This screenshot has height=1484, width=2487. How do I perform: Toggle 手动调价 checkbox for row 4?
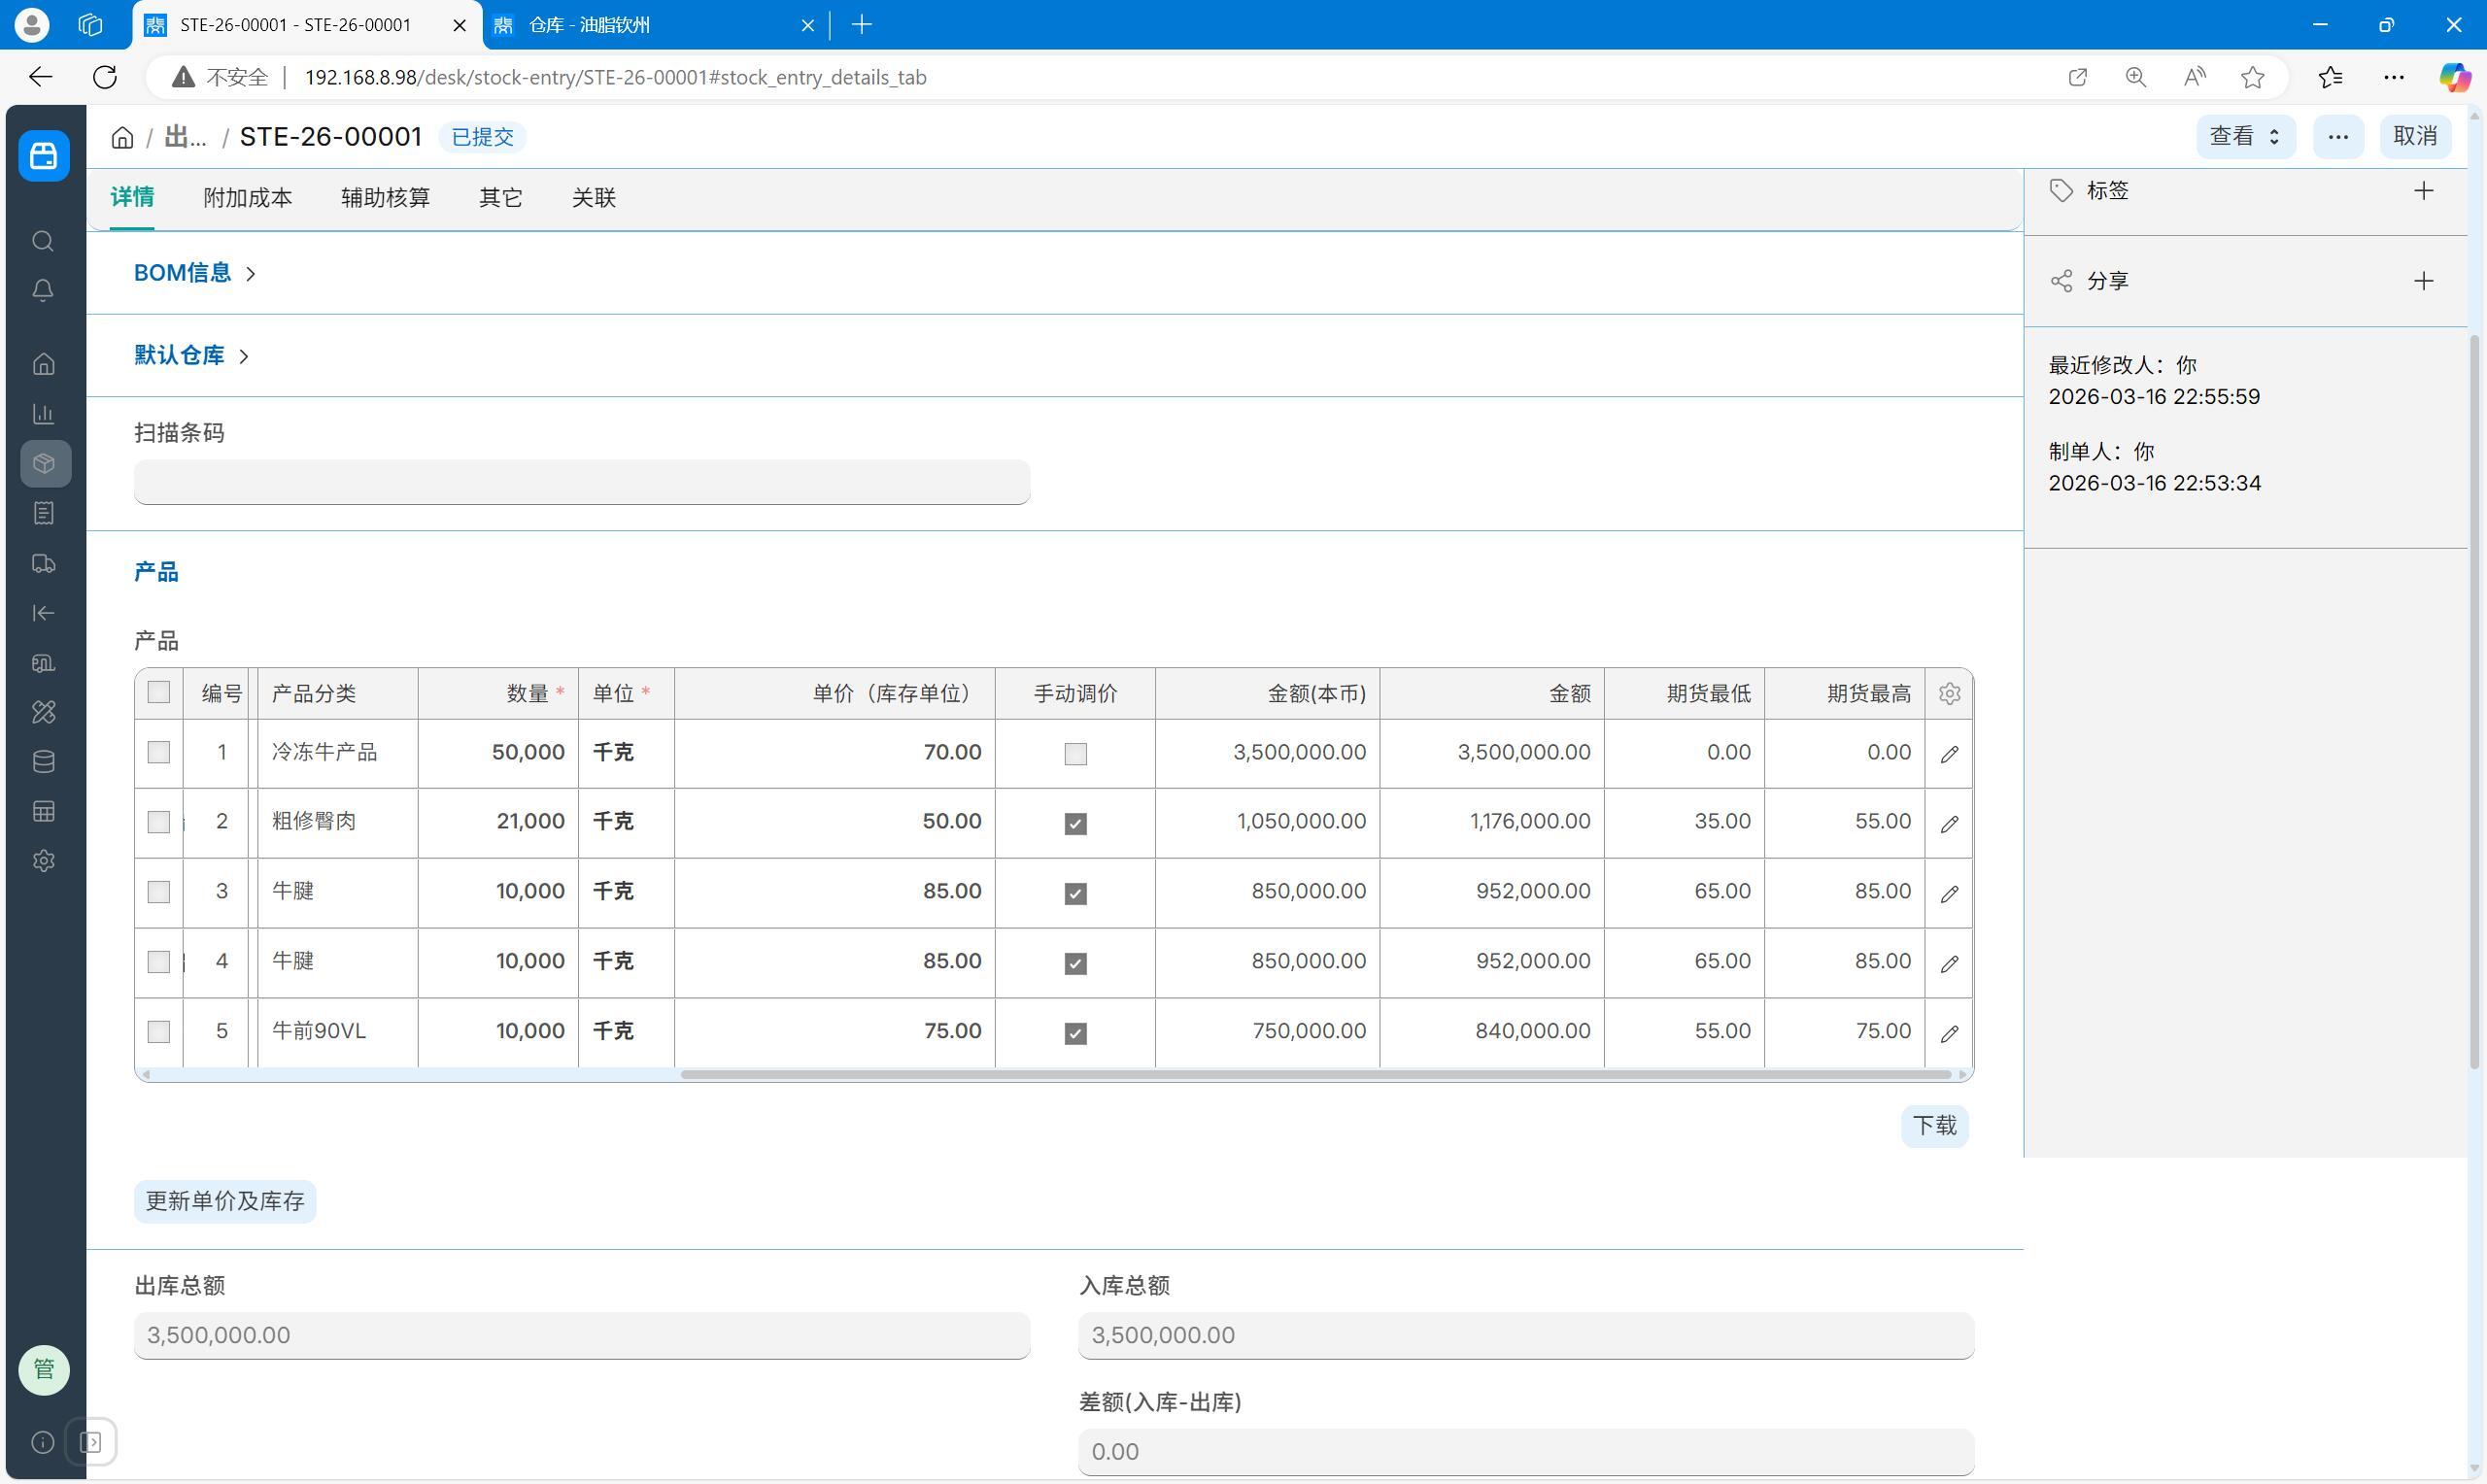point(1075,963)
